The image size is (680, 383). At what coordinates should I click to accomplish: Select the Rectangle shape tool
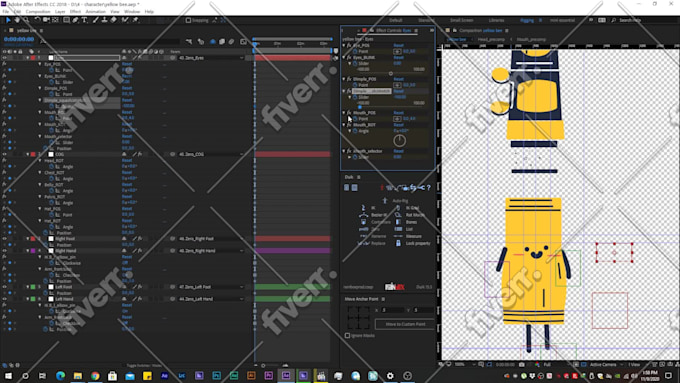click(x=66, y=20)
